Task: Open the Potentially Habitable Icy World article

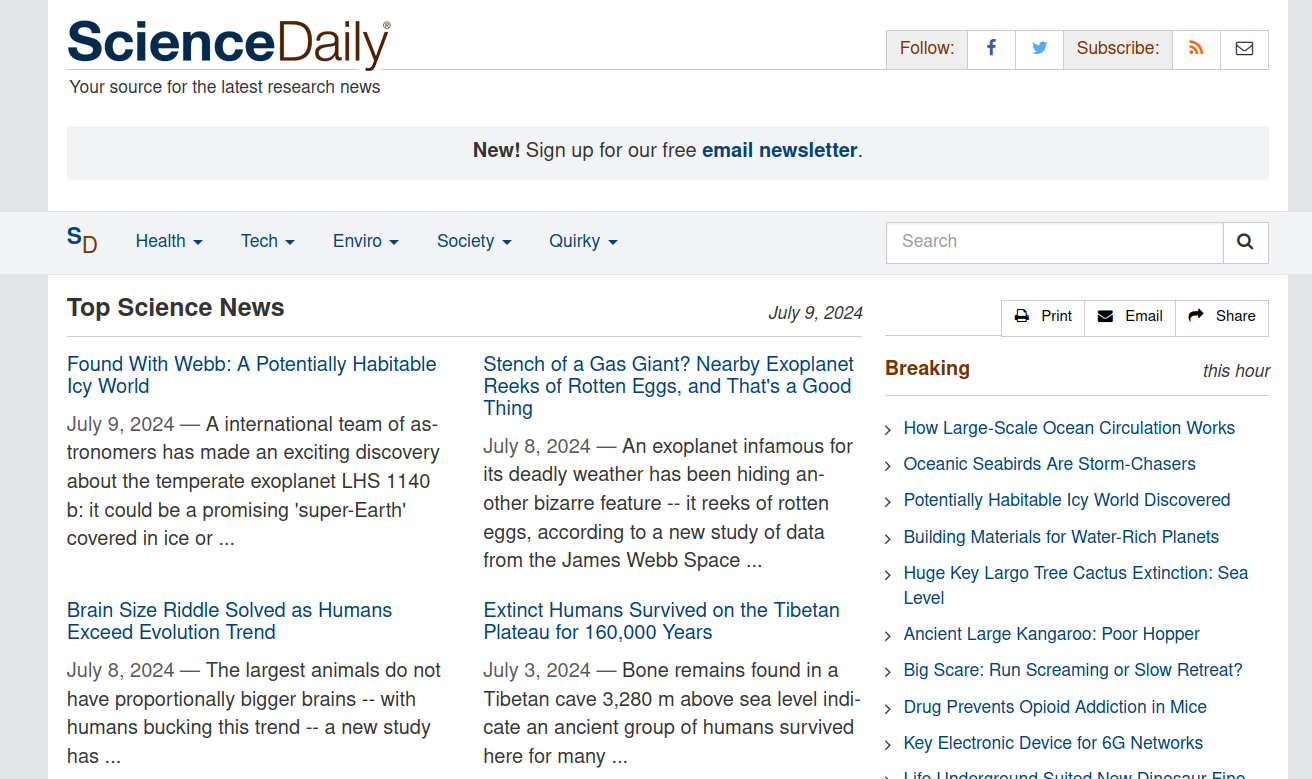Action: (x=251, y=375)
